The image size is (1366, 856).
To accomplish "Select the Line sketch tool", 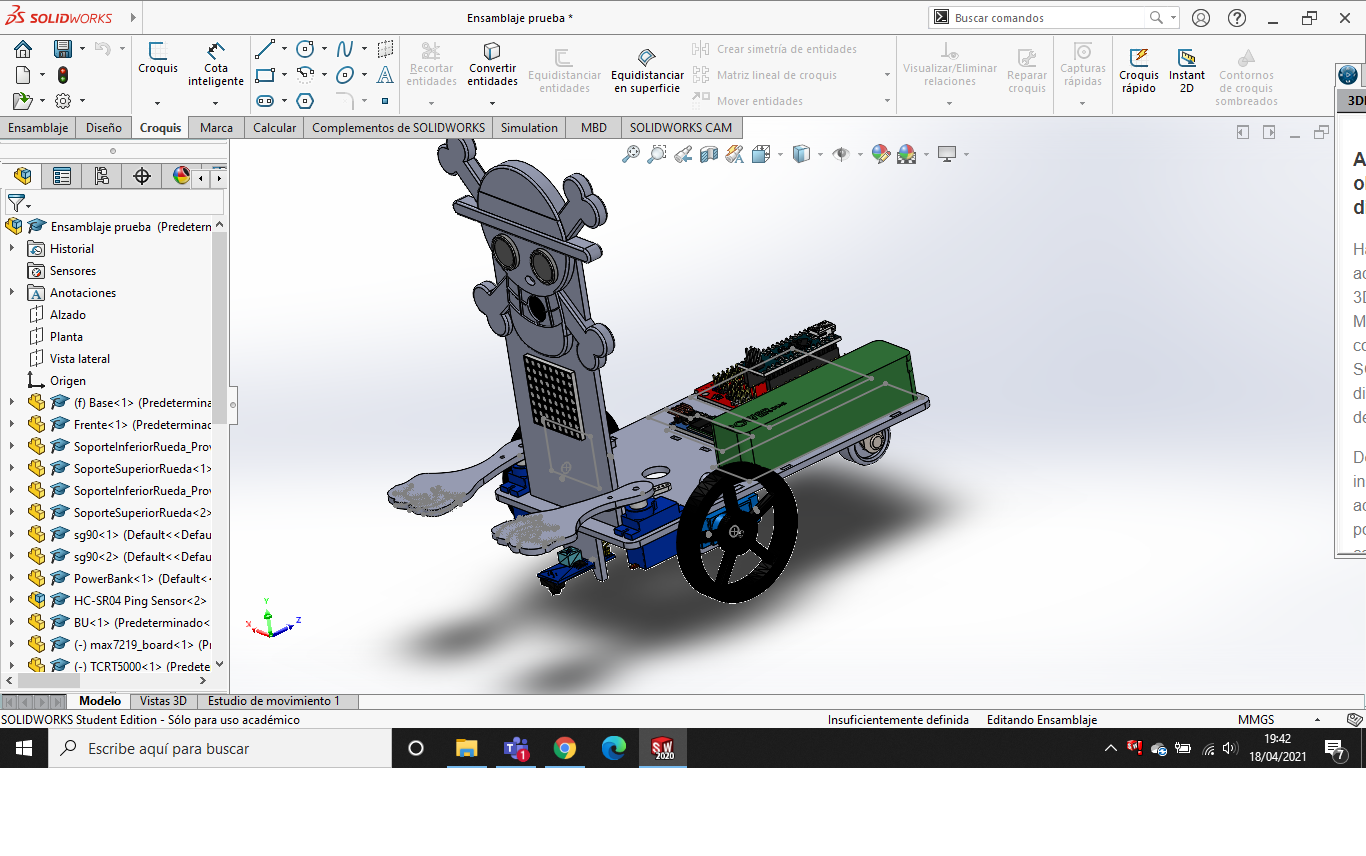I will pos(265,49).
